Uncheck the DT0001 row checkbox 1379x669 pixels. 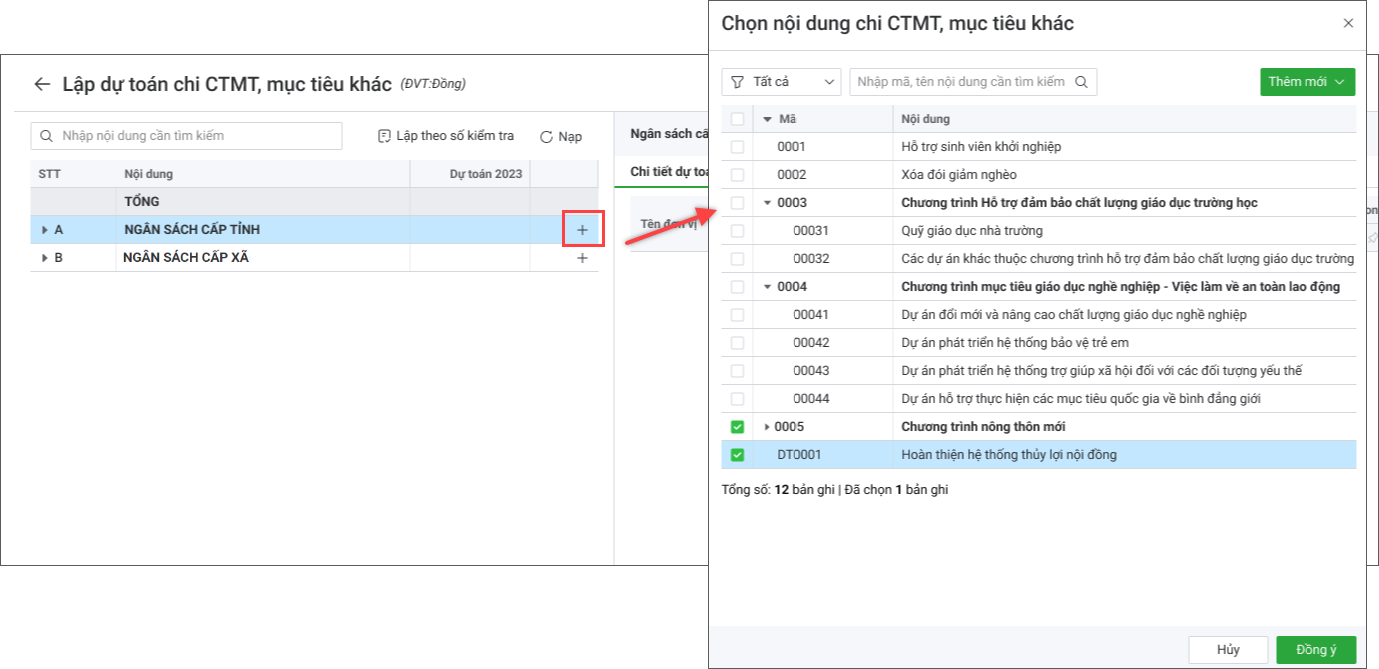(737, 455)
